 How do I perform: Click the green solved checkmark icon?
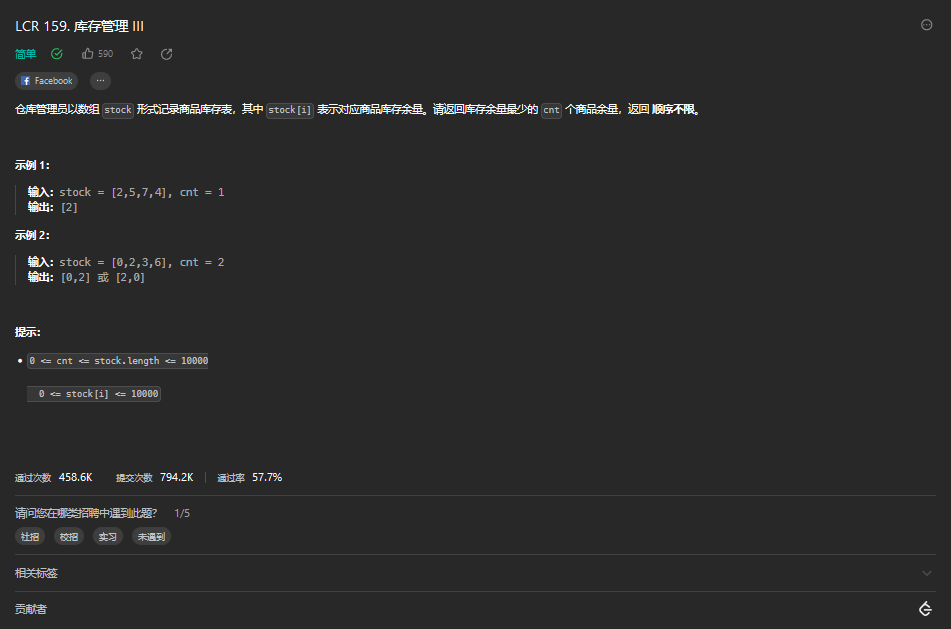coord(57,53)
